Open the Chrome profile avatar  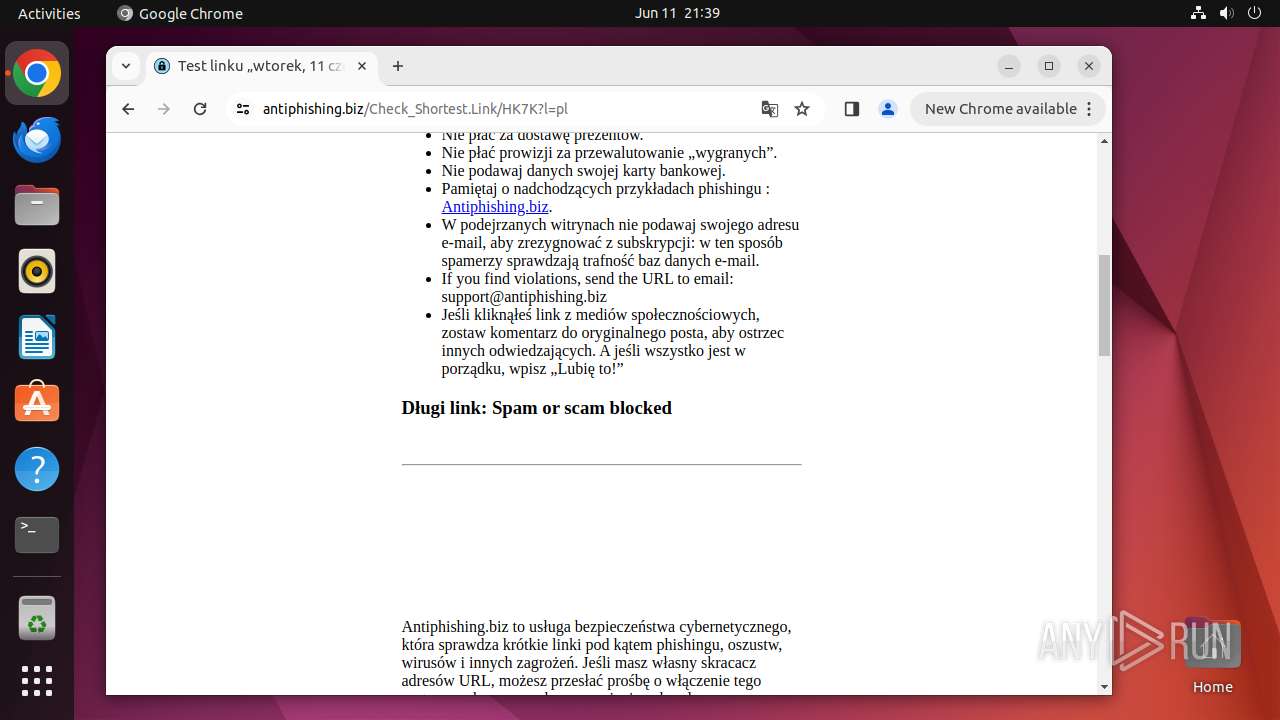pos(888,109)
